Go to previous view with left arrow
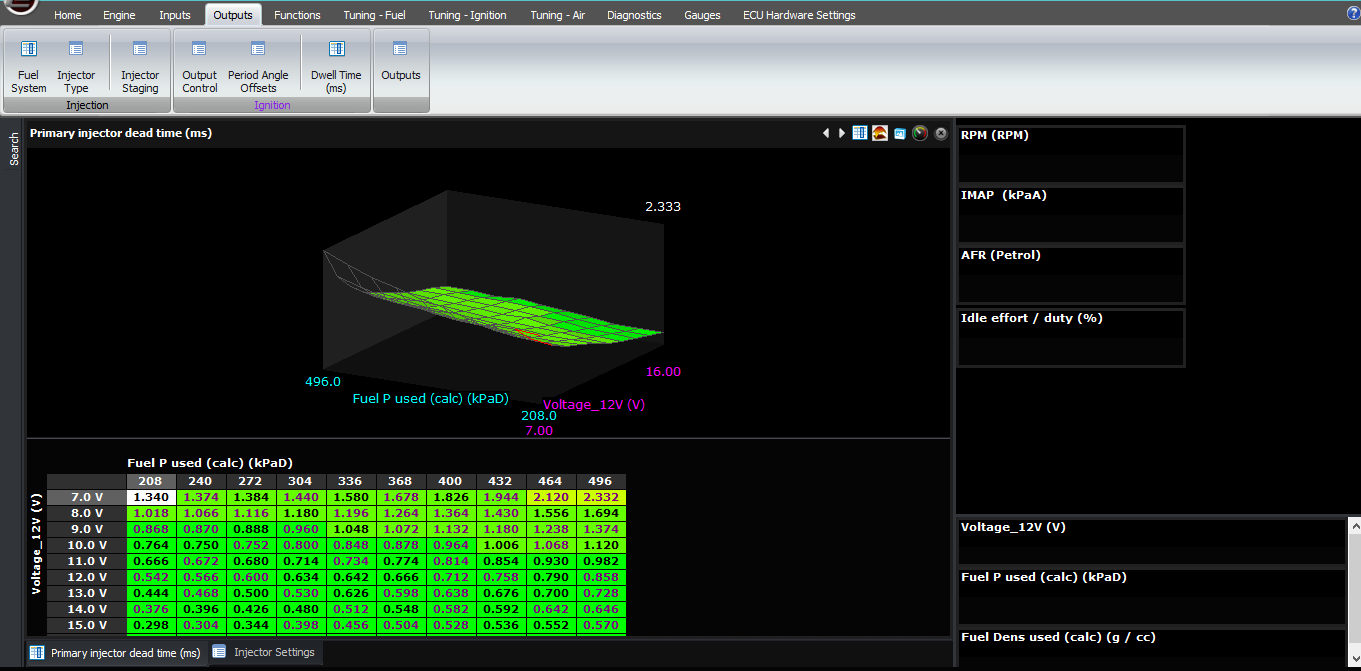The height and width of the screenshot is (671, 1361). 826,133
